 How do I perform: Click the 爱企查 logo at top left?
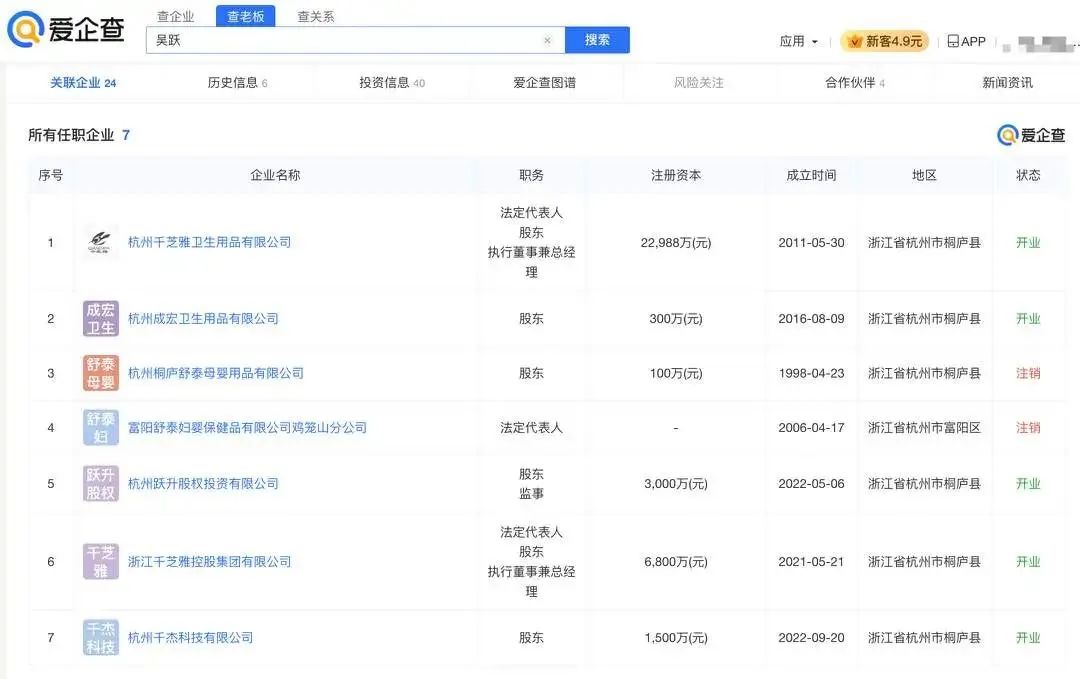pos(66,29)
